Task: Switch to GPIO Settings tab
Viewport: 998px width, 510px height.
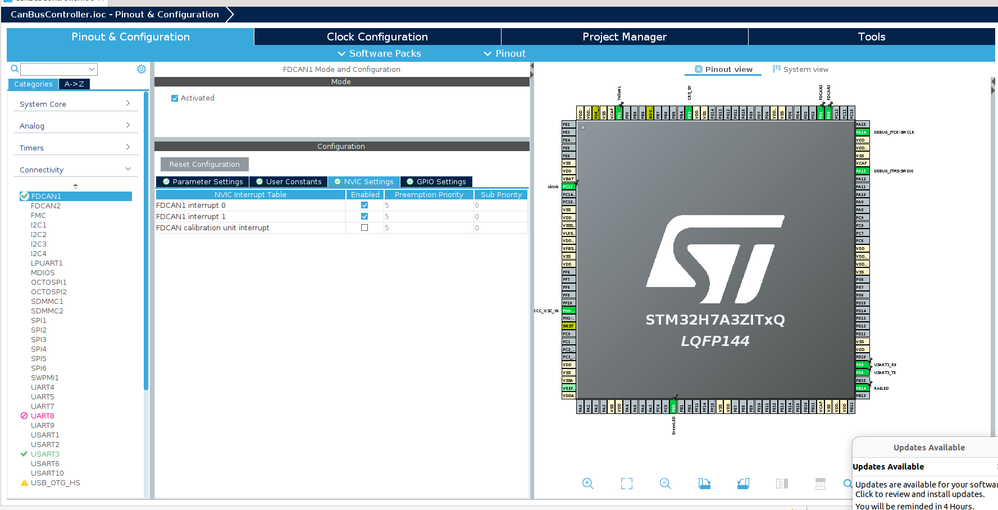Action: coord(437,181)
